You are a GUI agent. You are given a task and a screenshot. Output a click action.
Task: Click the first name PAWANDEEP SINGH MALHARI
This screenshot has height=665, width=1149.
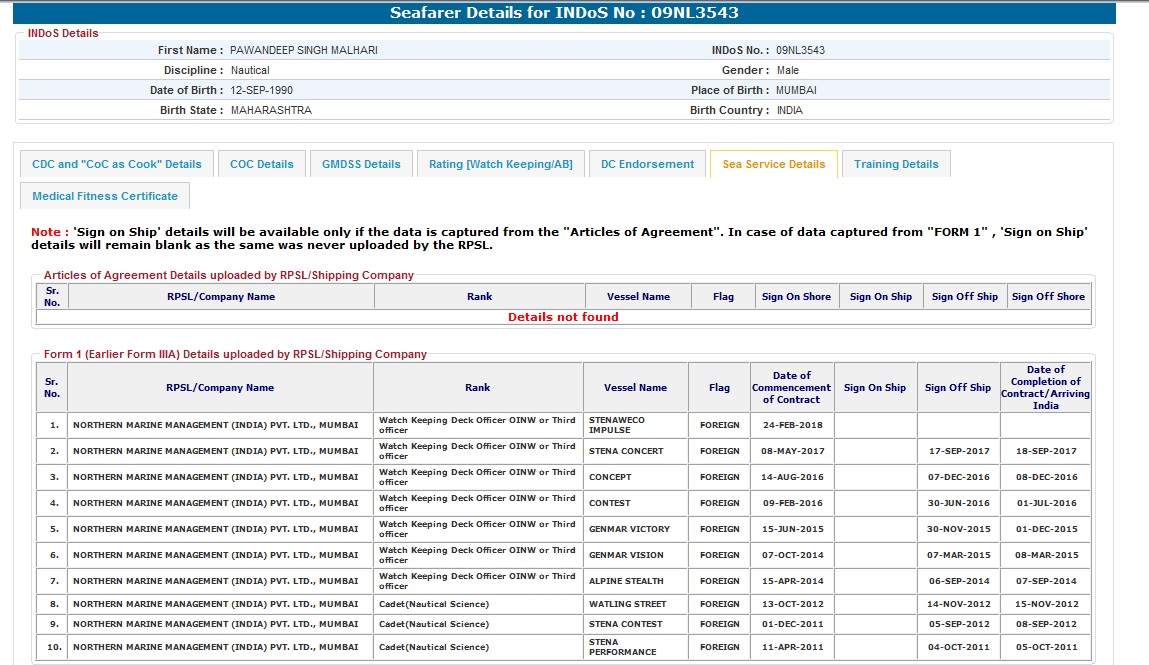(304, 50)
